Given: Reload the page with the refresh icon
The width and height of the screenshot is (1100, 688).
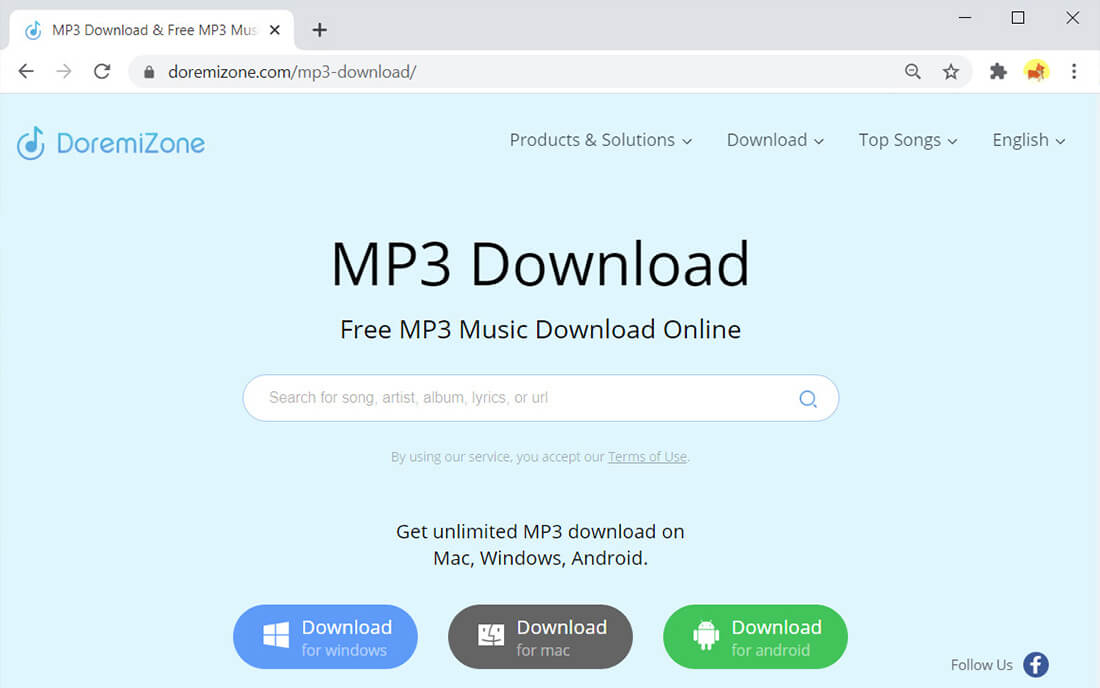Looking at the screenshot, I should (x=100, y=71).
